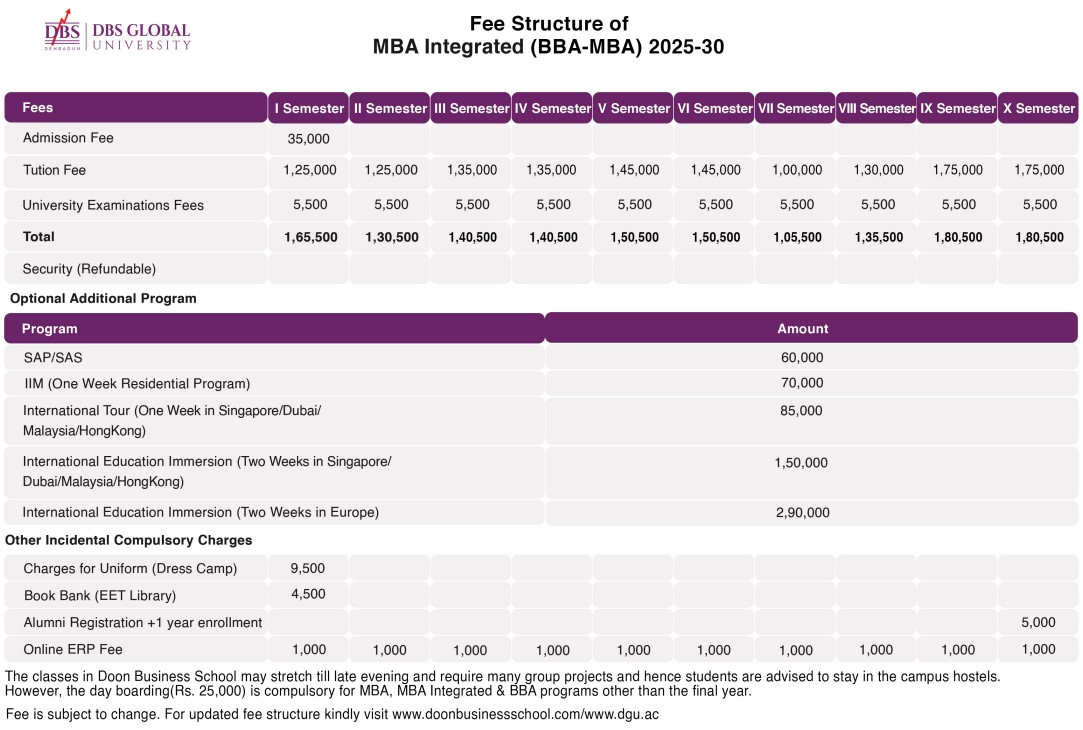
Task: Click the V Semester header
Action: (x=633, y=107)
